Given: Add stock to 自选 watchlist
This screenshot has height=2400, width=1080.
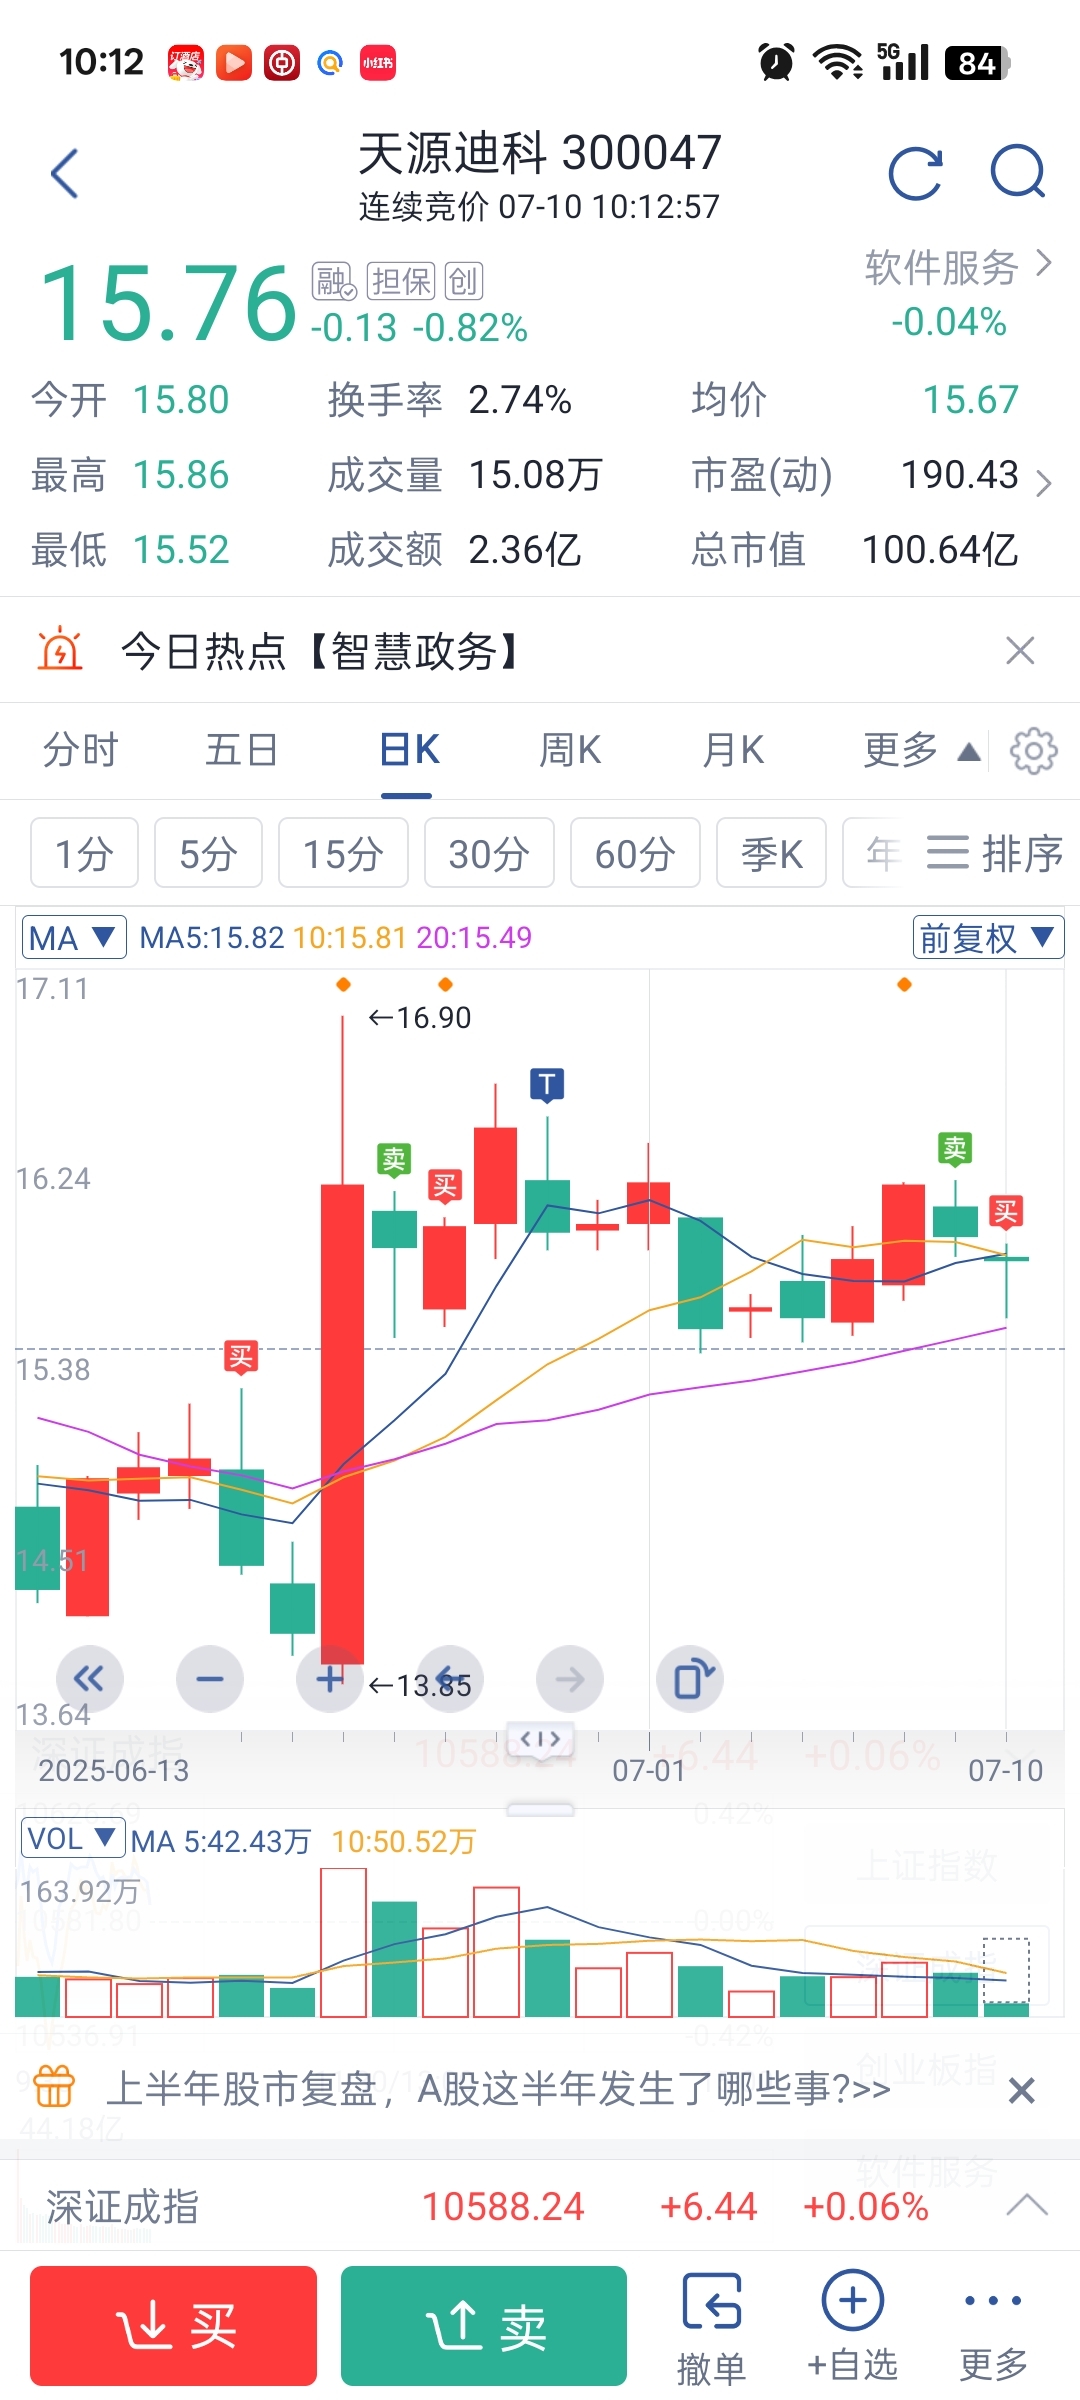Looking at the screenshot, I should (853, 2327).
